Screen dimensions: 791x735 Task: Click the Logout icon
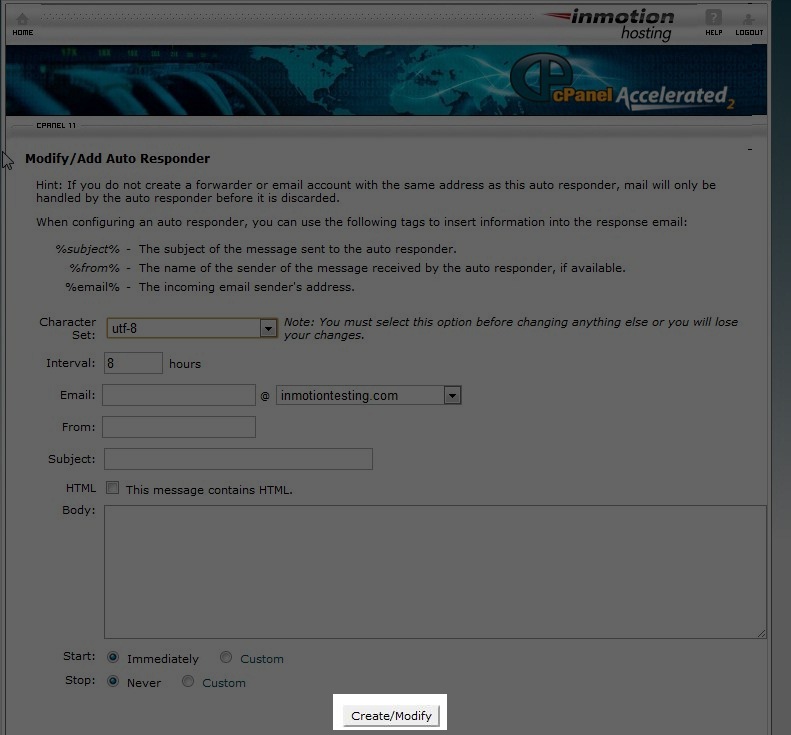[749, 19]
